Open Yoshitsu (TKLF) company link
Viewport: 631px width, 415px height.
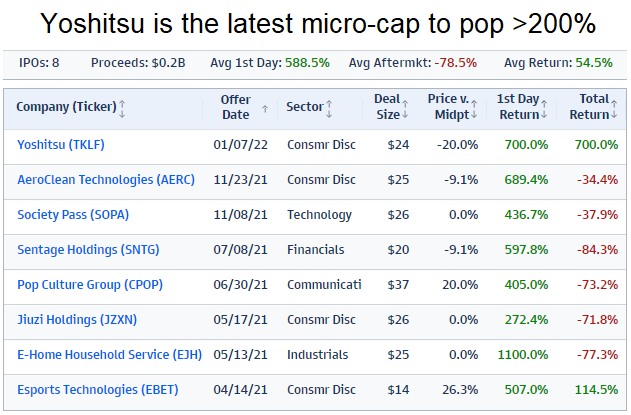coord(61,144)
